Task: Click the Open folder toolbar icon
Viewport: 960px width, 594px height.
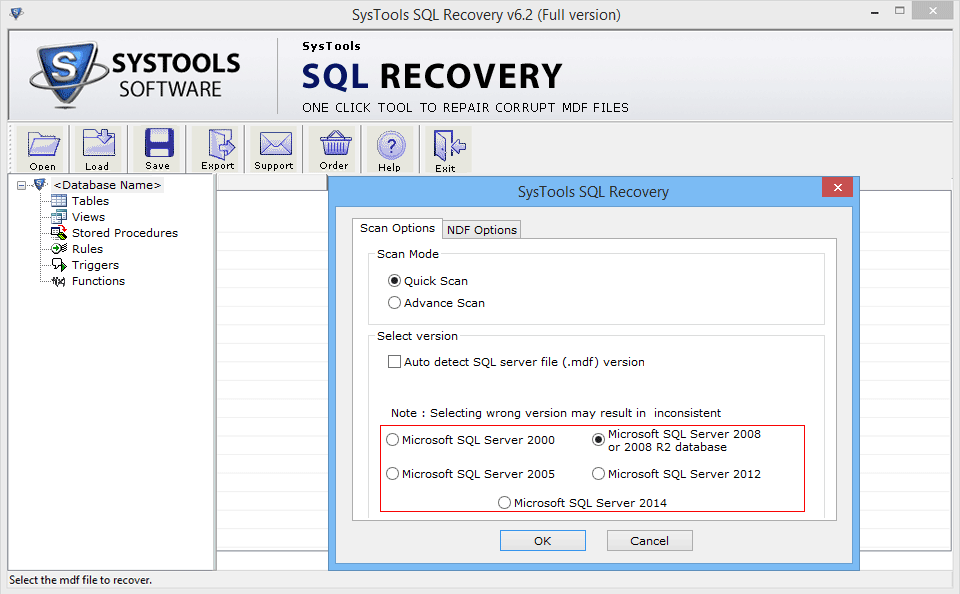Action: click(43, 145)
